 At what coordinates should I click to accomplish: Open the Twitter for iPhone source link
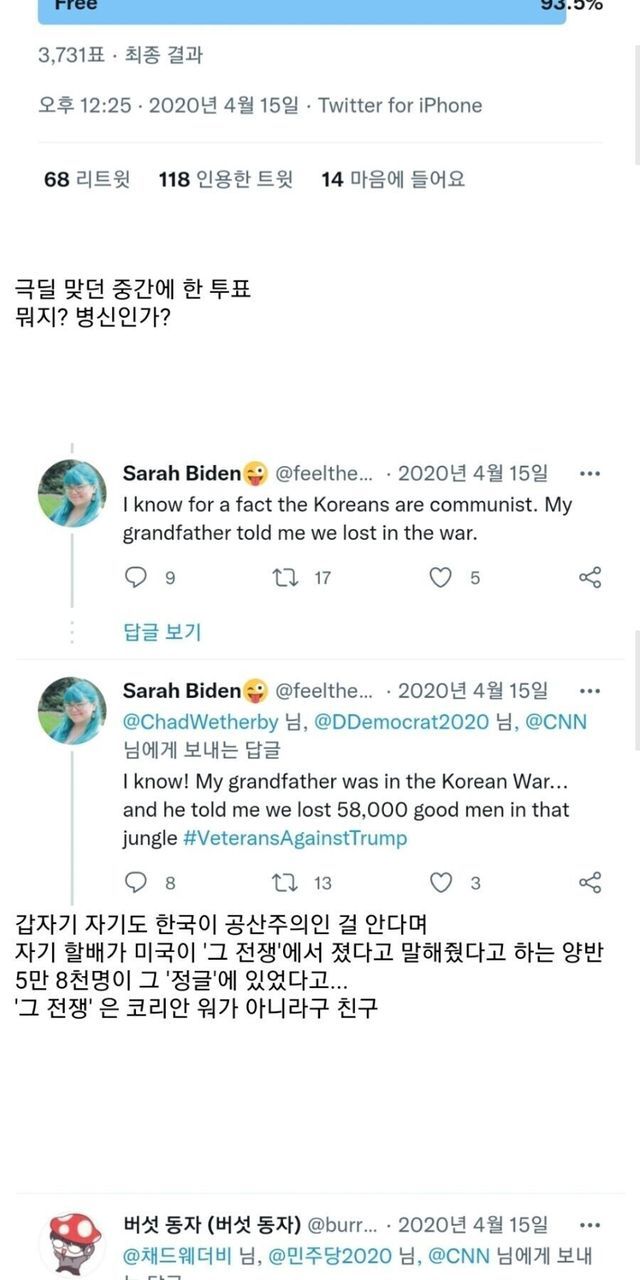pyautogui.click(x=400, y=106)
